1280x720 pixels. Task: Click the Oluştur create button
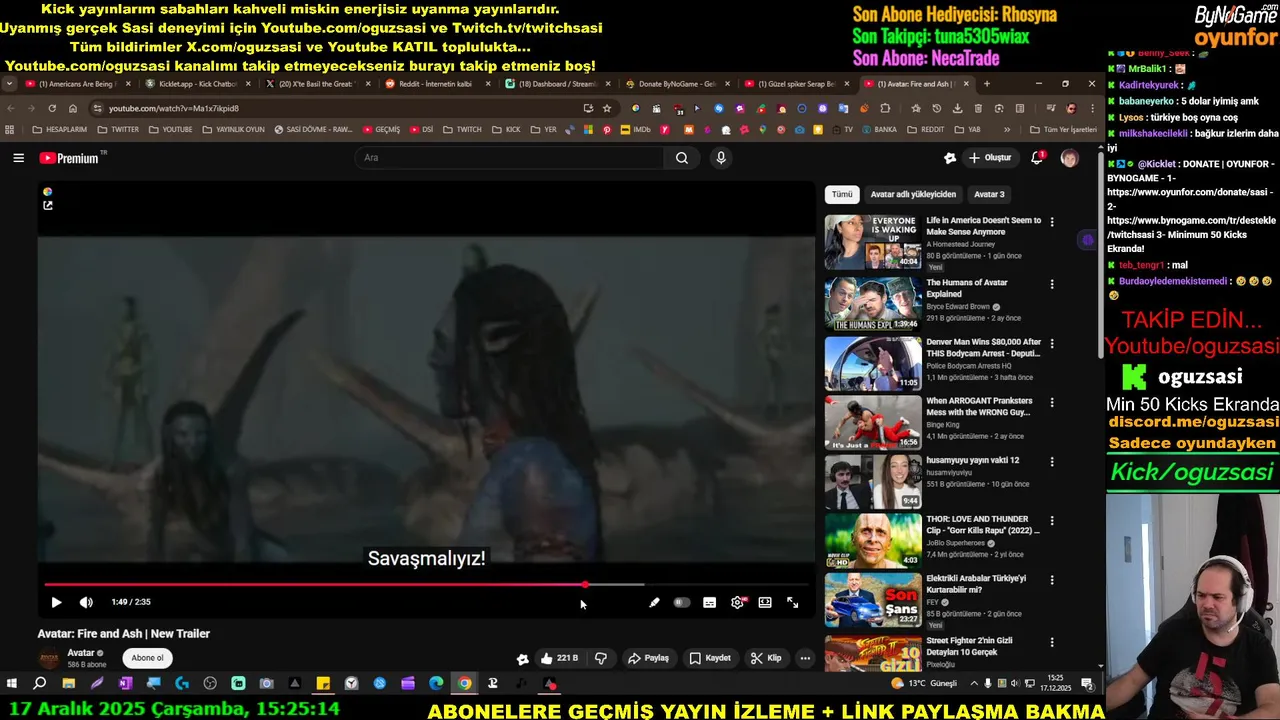click(990, 158)
